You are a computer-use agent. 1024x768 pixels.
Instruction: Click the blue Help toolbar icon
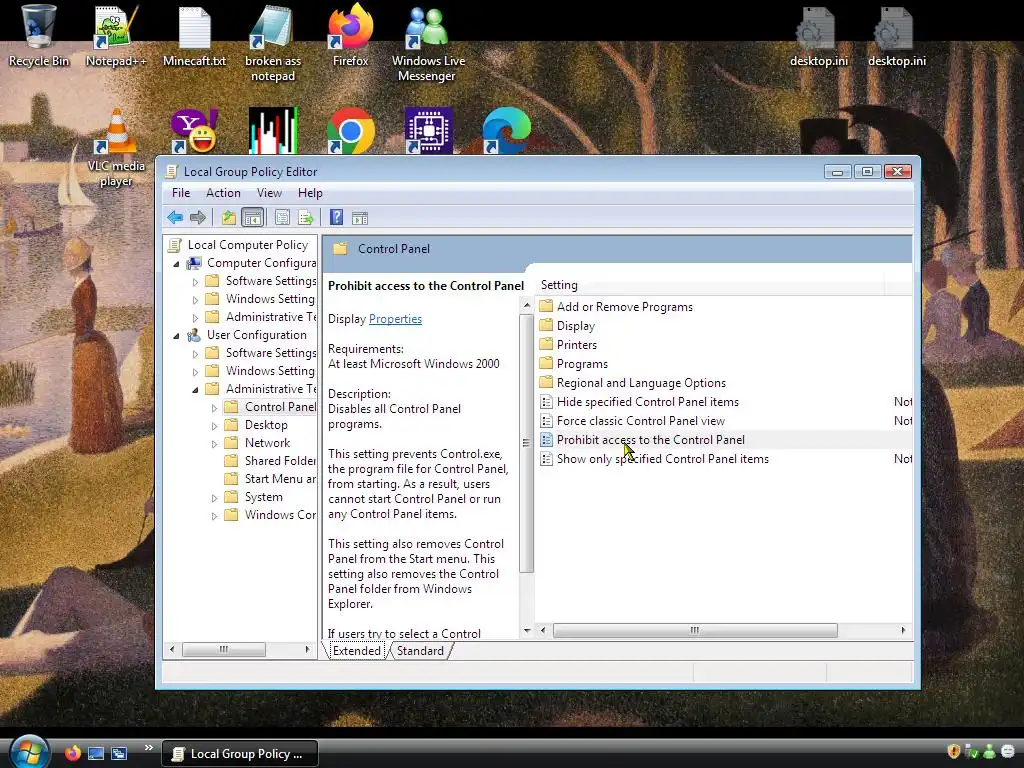pyautogui.click(x=336, y=217)
